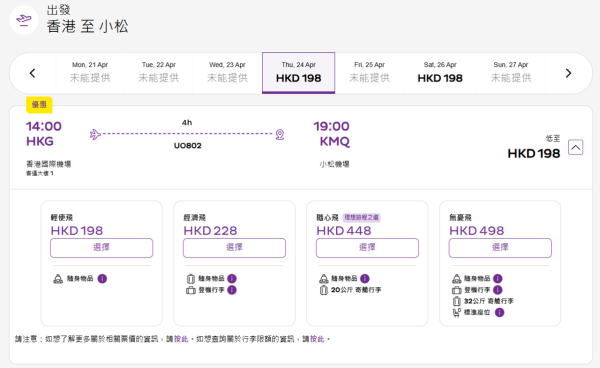This screenshot has width=600, height=368.
Task: Click the HKD 448 price in 隨心飛 card
Action: pos(344,231)
